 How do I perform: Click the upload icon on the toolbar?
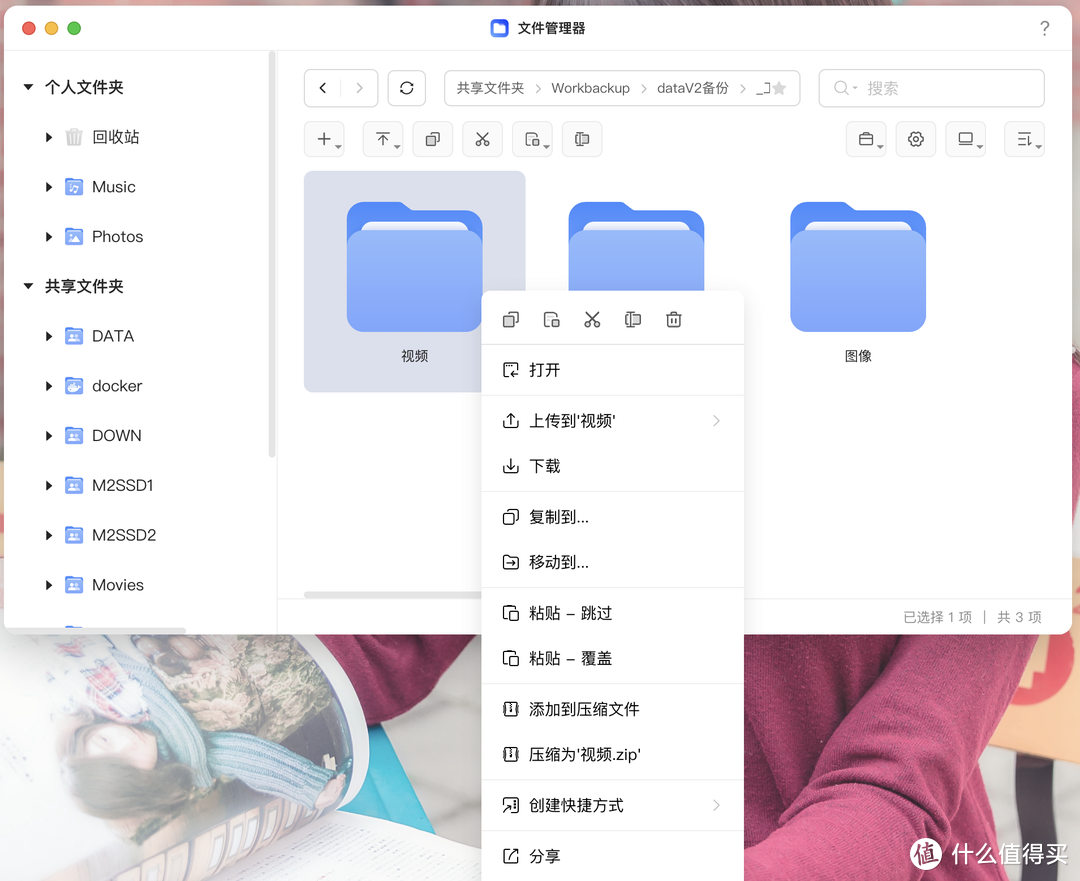click(x=382, y=139)
